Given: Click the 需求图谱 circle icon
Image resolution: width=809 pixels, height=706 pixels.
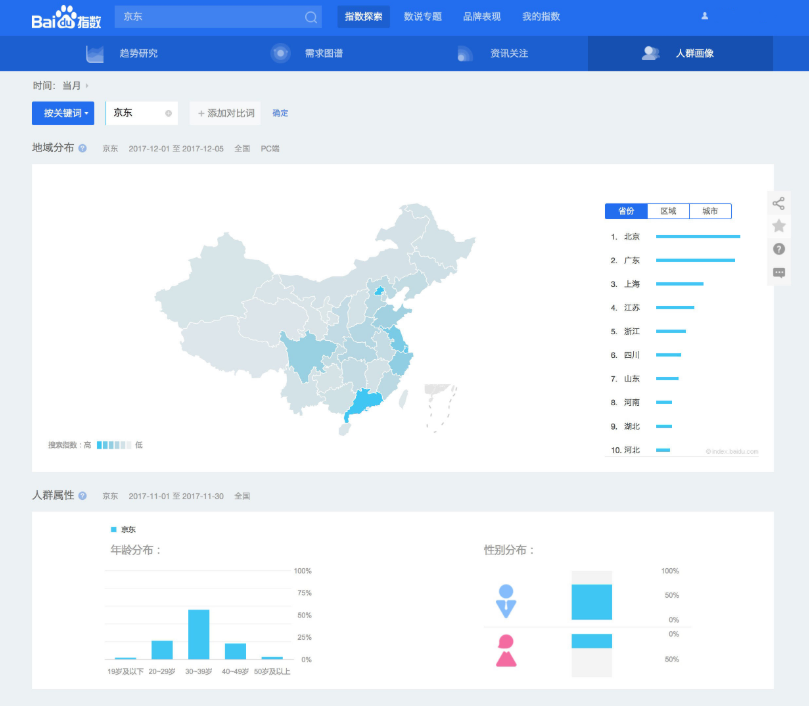Looking at the screenshot, I should (280, 53).
